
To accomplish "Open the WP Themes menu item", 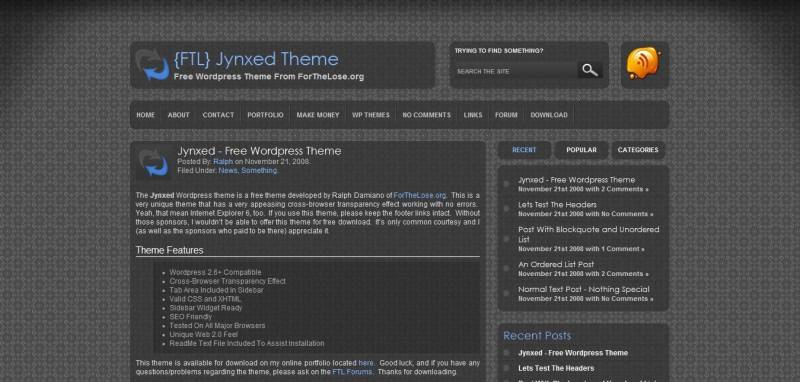I will point(371,115).
